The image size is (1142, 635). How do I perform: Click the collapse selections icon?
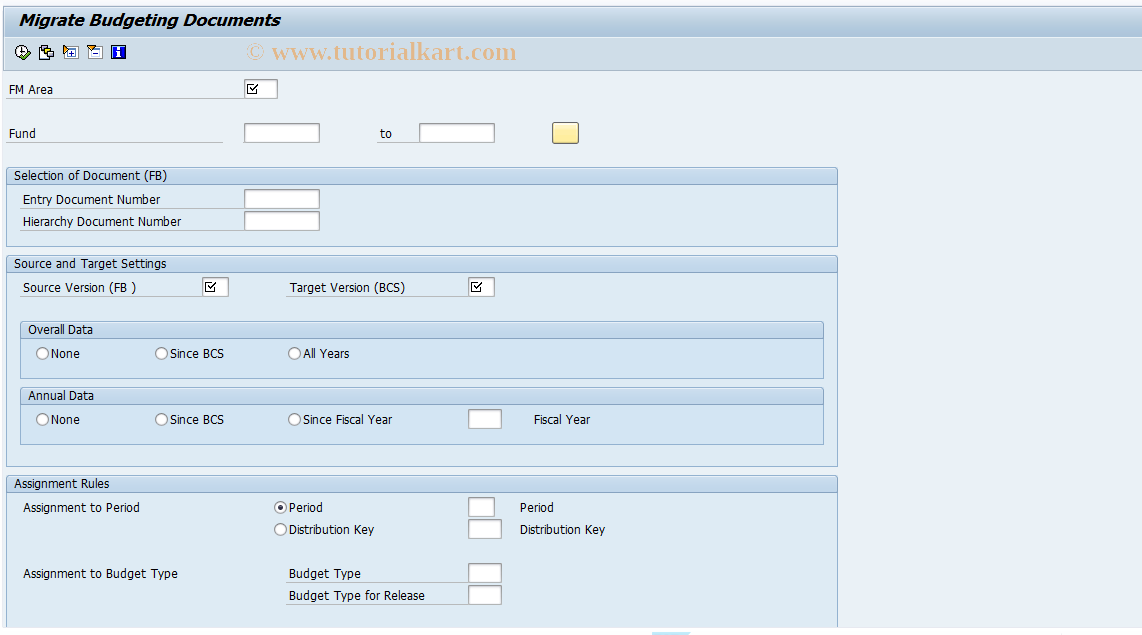pos(95,52)
